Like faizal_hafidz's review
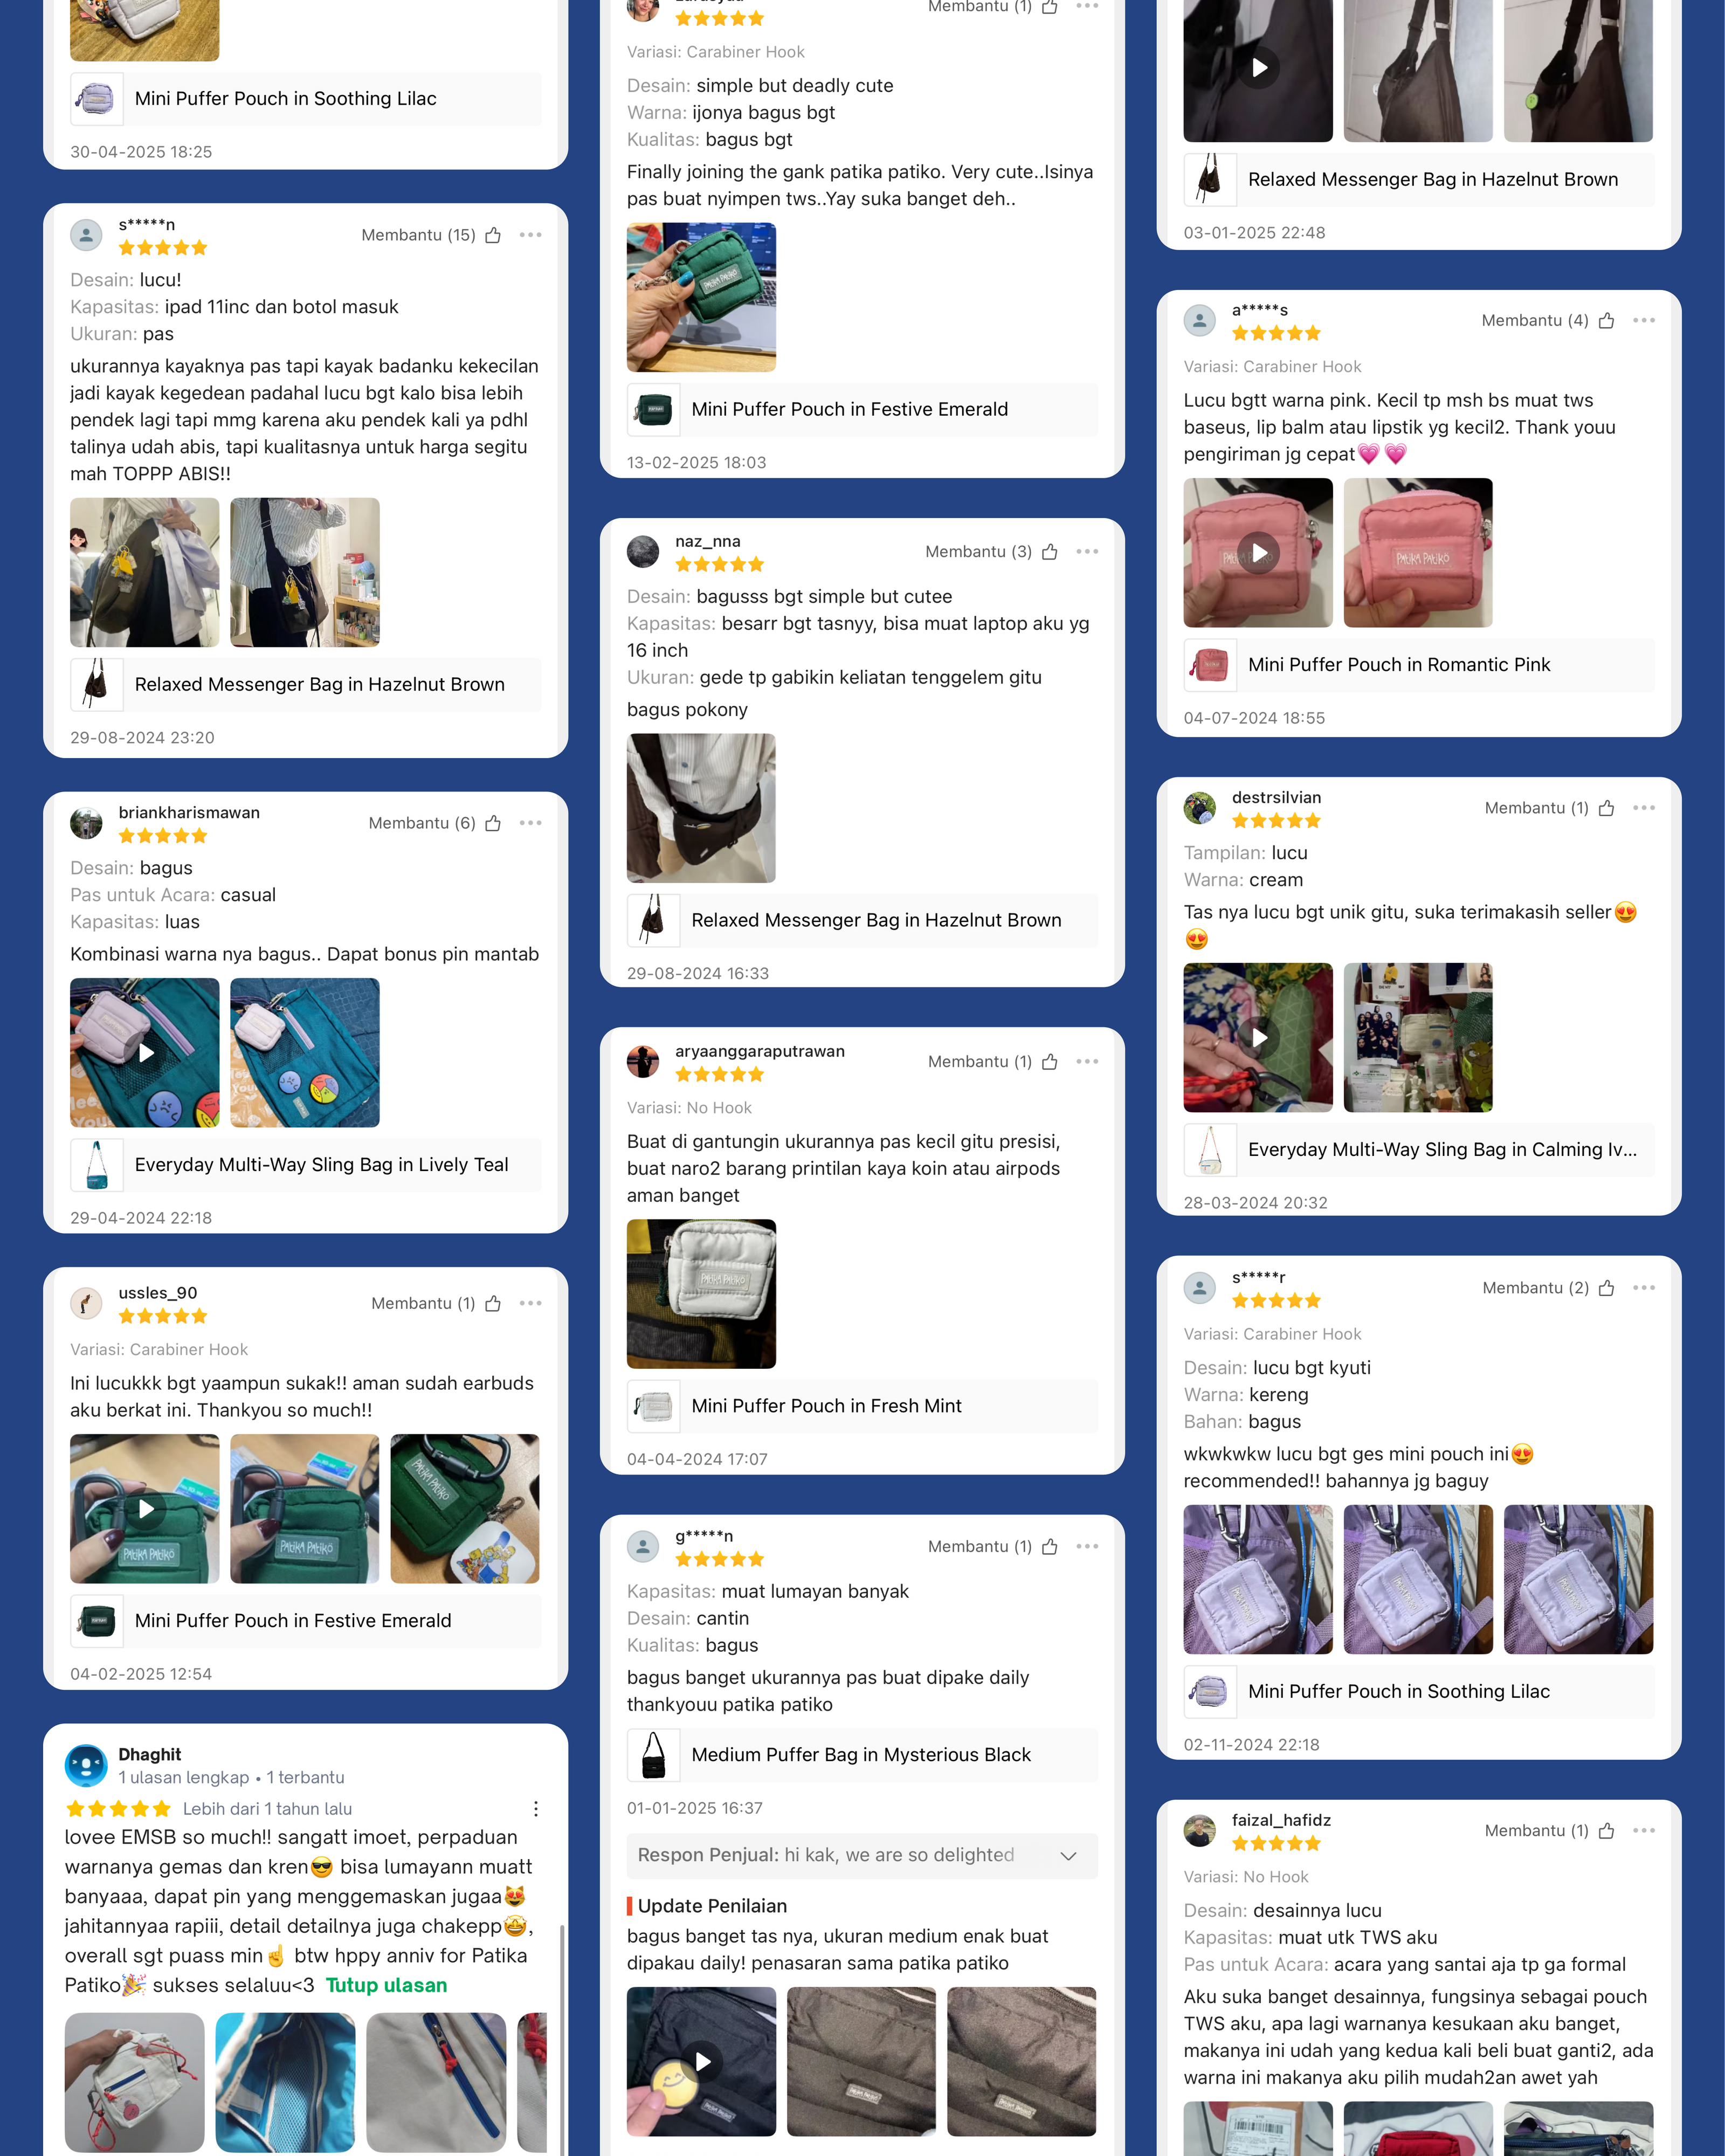1725x2156 pixels. 1606,1831
